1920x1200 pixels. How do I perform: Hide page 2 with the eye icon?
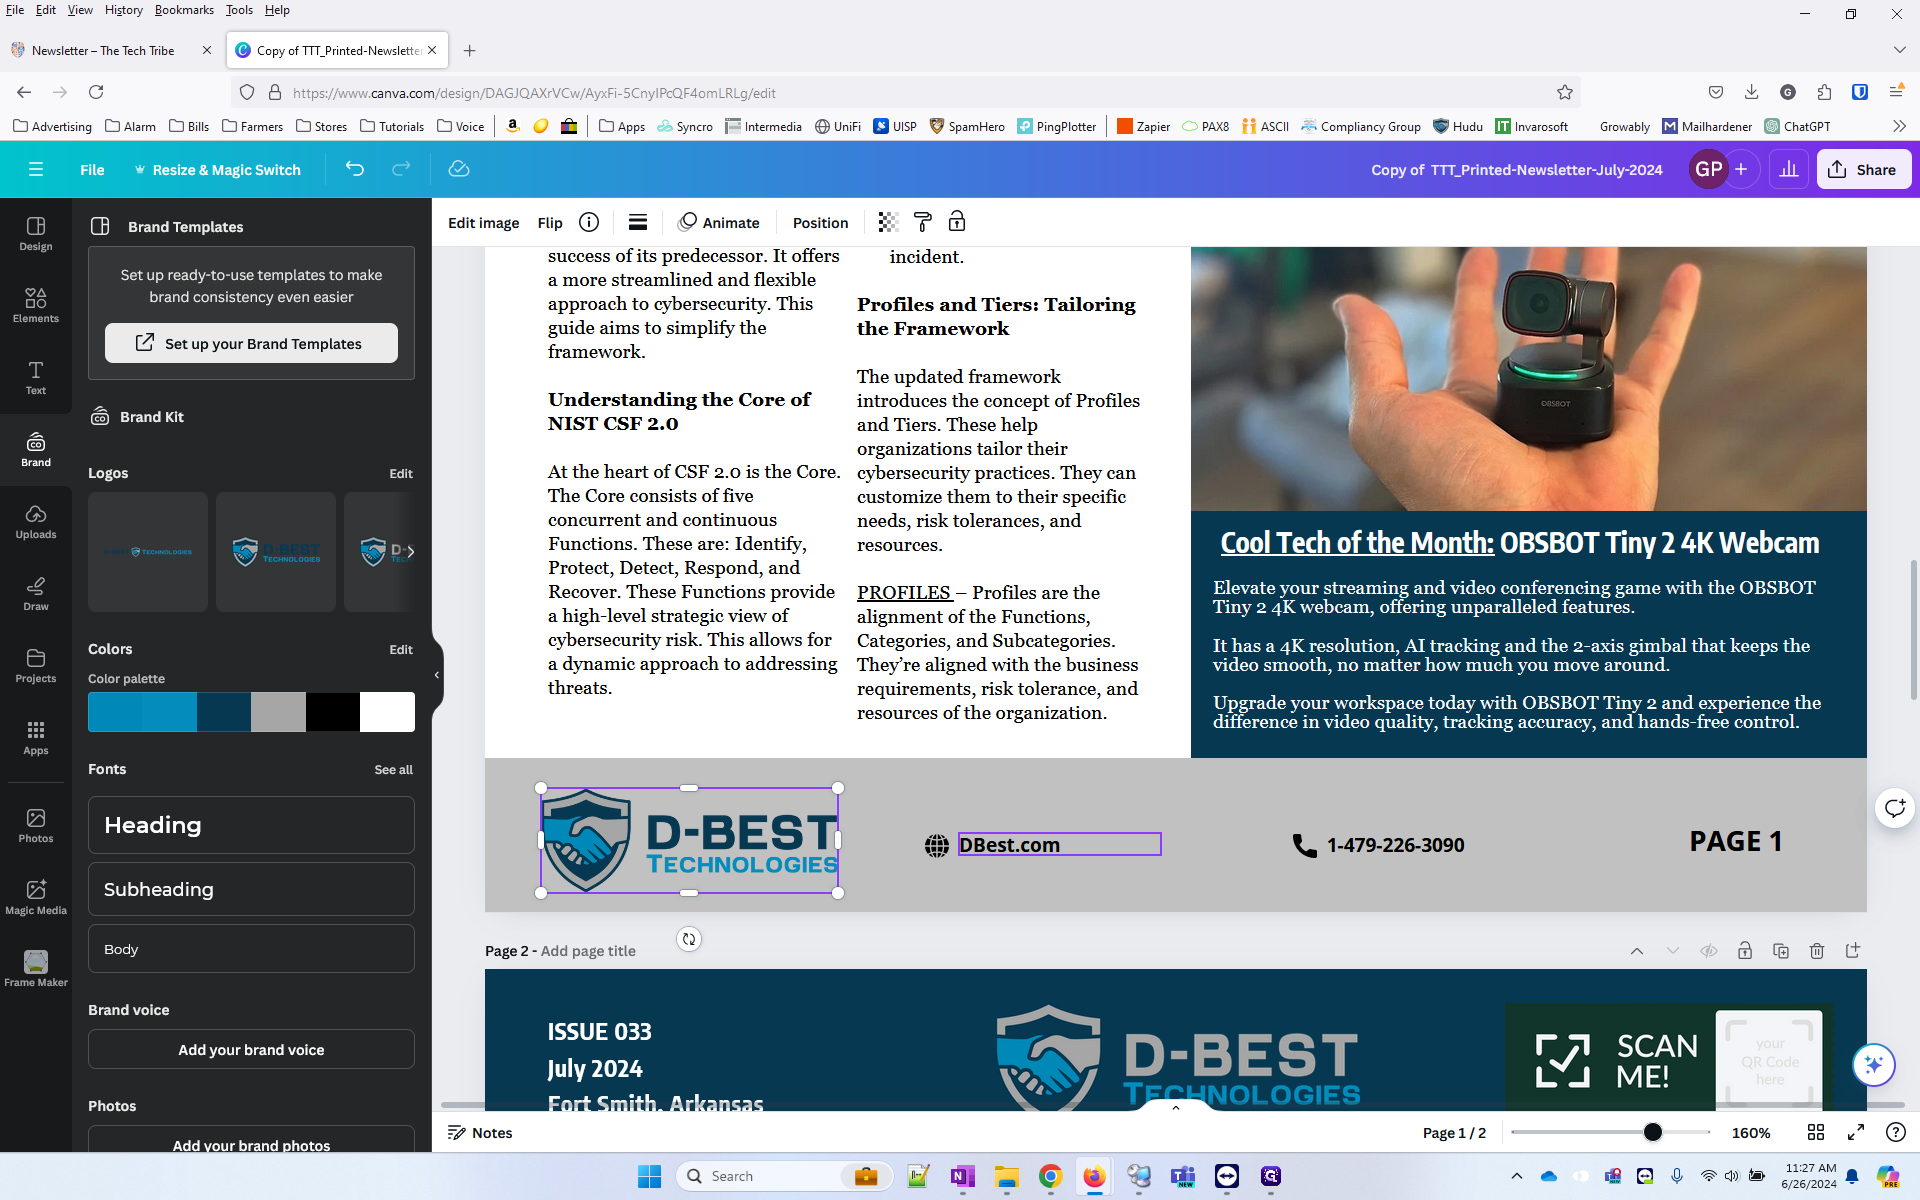coord(1709,951)
